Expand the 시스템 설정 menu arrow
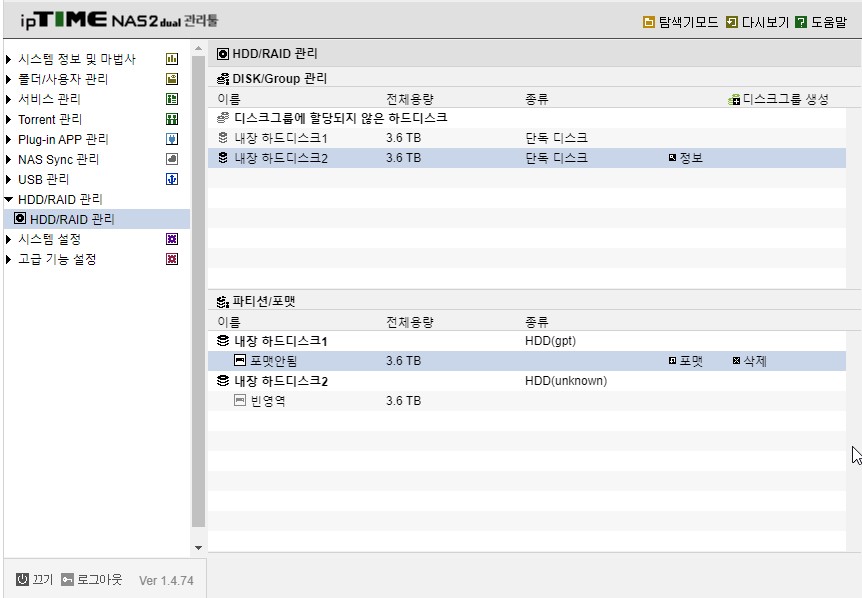This screenshot has width=862, height=598. pyautogui.click(x=8, y=239)
